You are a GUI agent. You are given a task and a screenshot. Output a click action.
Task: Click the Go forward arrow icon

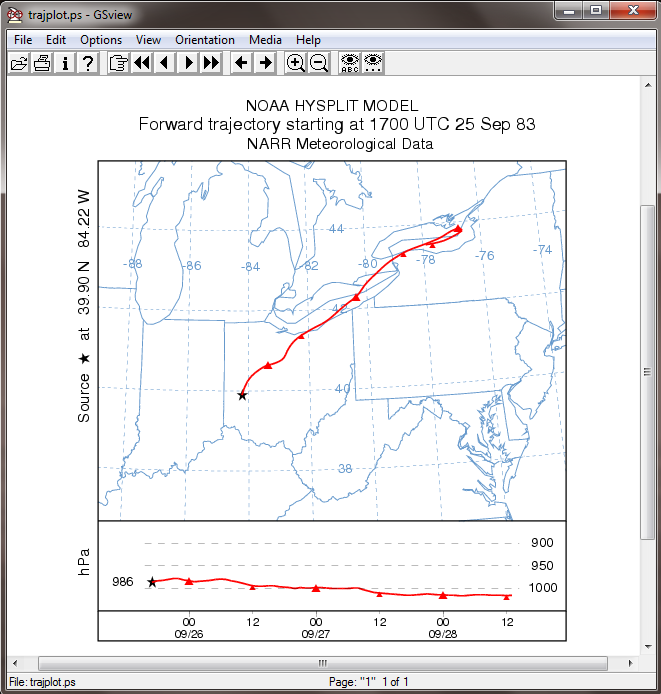265,63
